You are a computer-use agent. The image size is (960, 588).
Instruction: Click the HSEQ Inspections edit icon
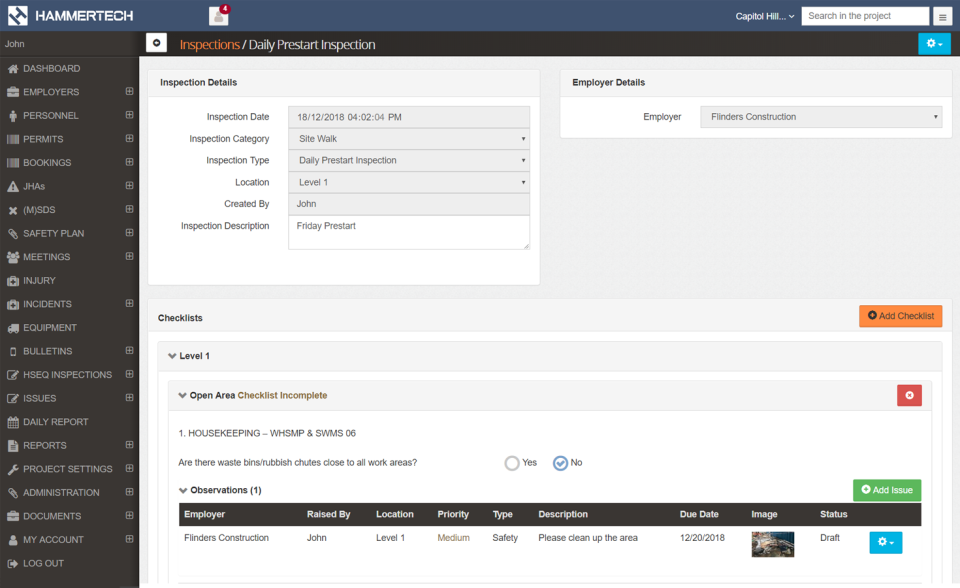coord(13,375)
